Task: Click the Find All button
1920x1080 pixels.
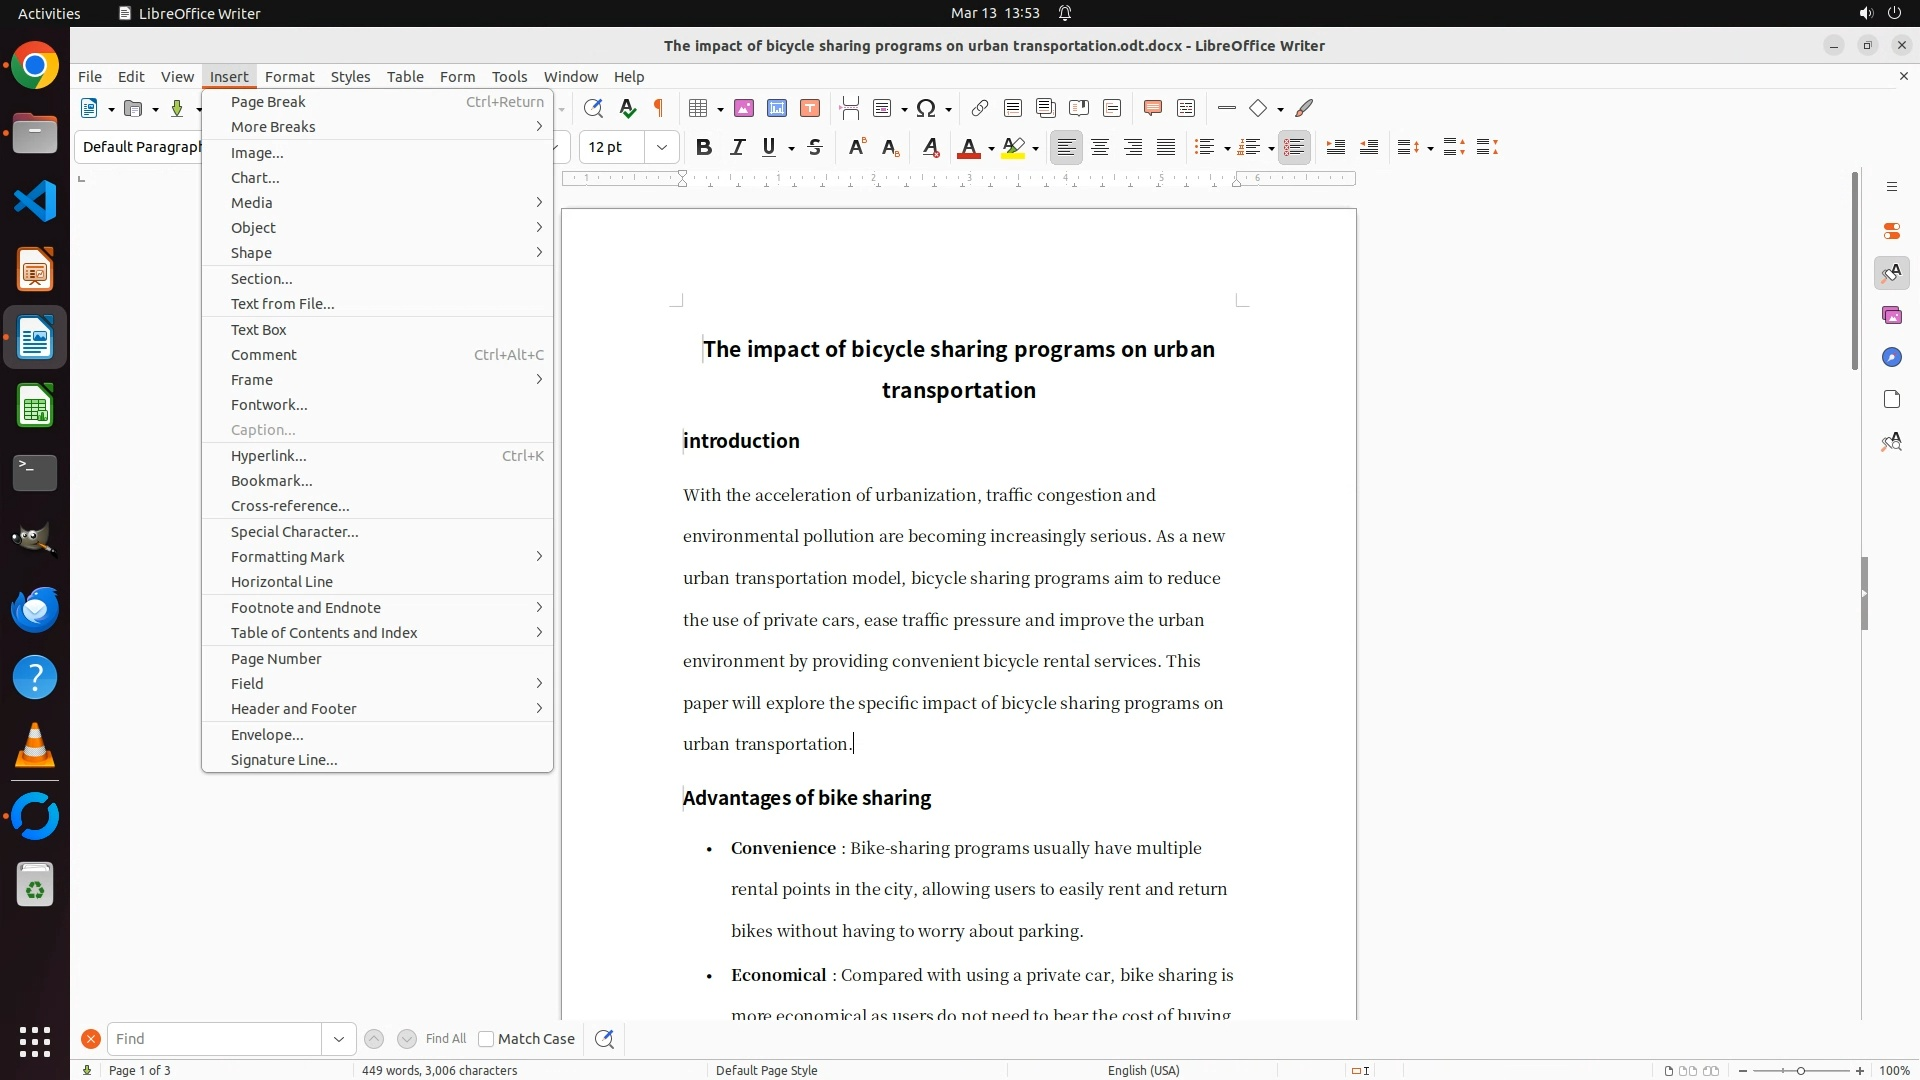Action: point(446,1039)
